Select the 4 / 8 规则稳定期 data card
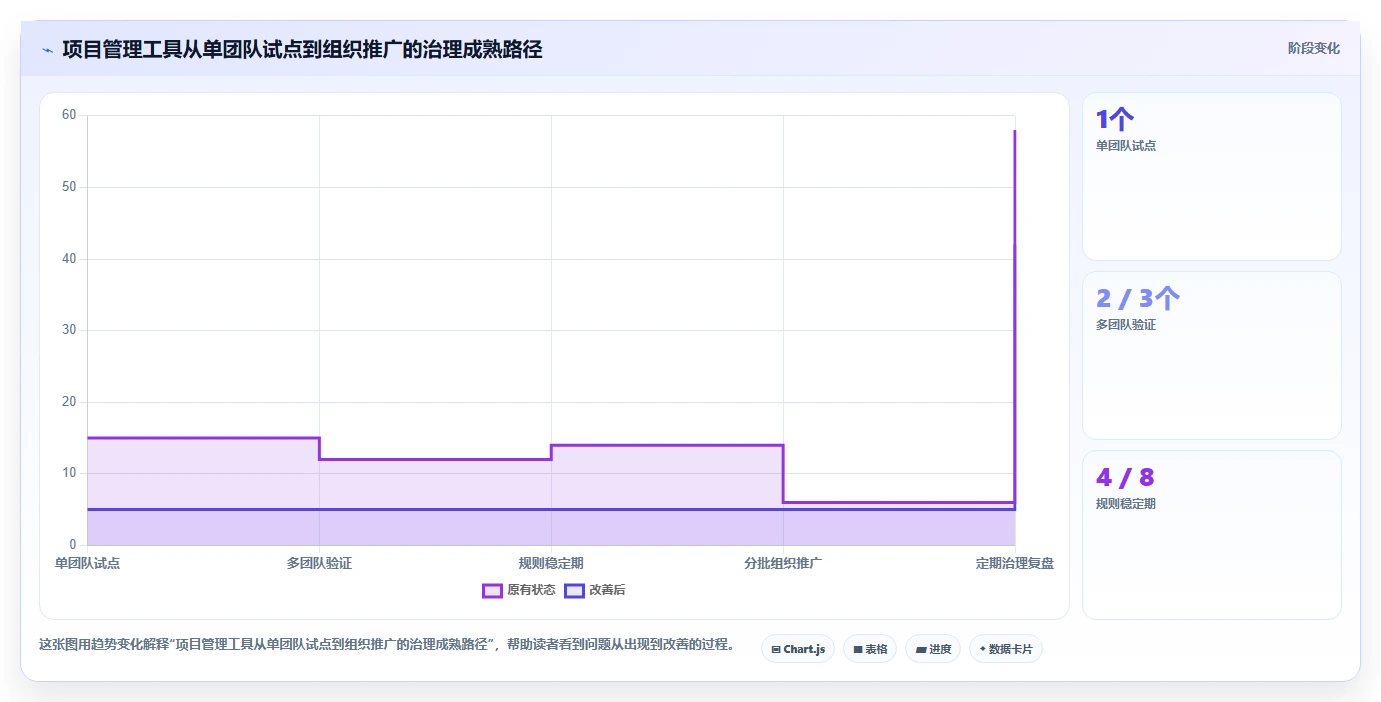1381x702 pixels. [1212, 535]
